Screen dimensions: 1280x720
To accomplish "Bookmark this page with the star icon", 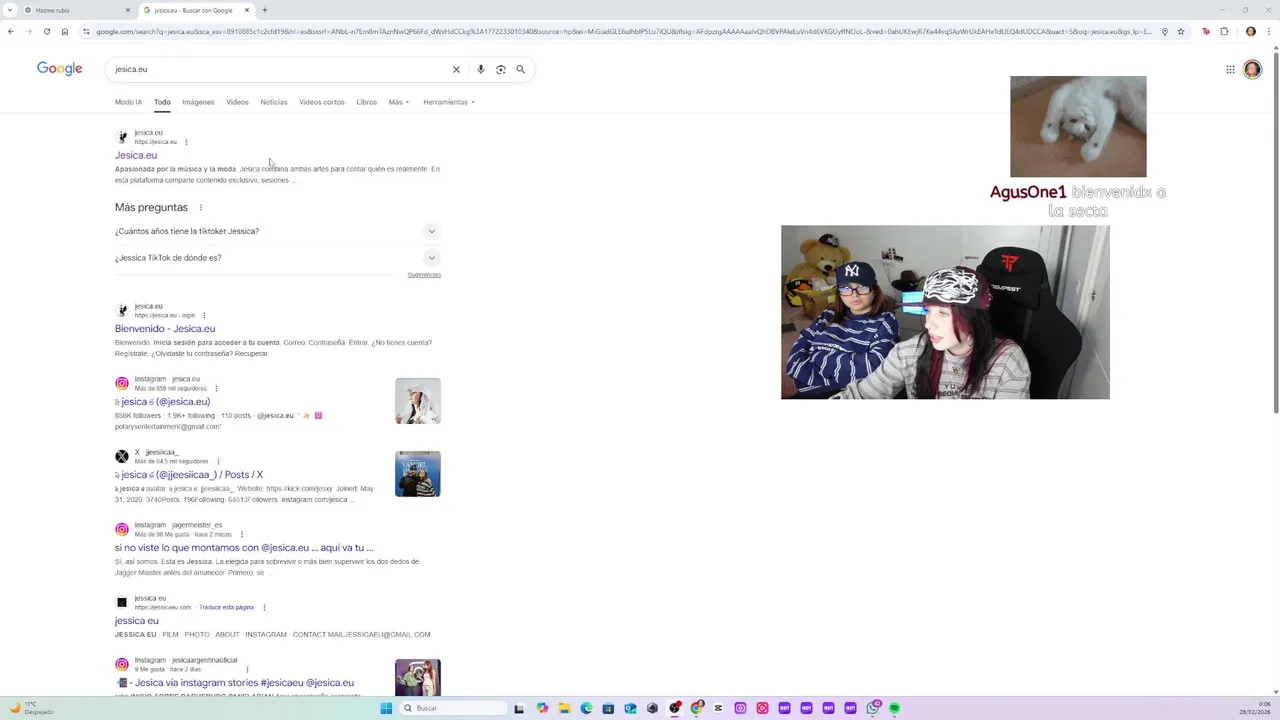I will 1181,31.
